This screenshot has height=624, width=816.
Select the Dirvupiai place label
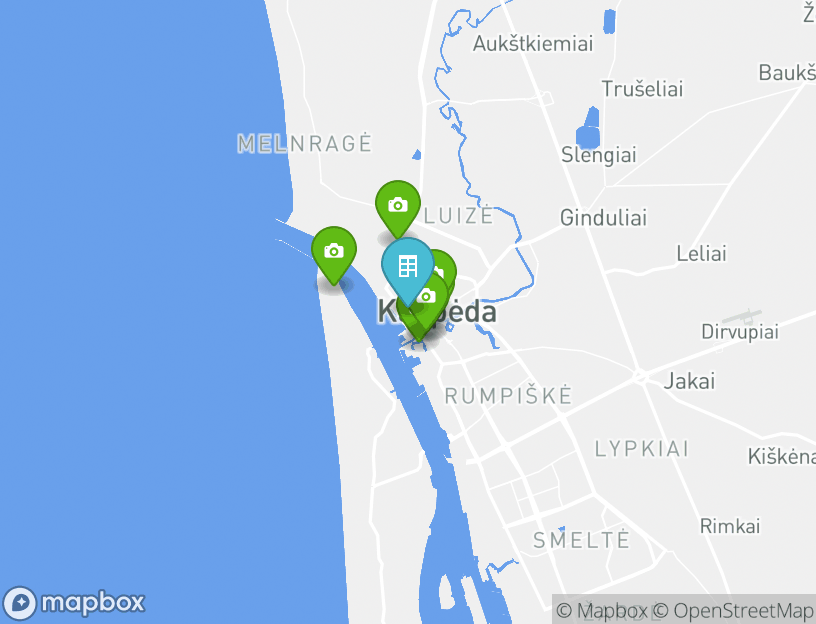[740, 332]
